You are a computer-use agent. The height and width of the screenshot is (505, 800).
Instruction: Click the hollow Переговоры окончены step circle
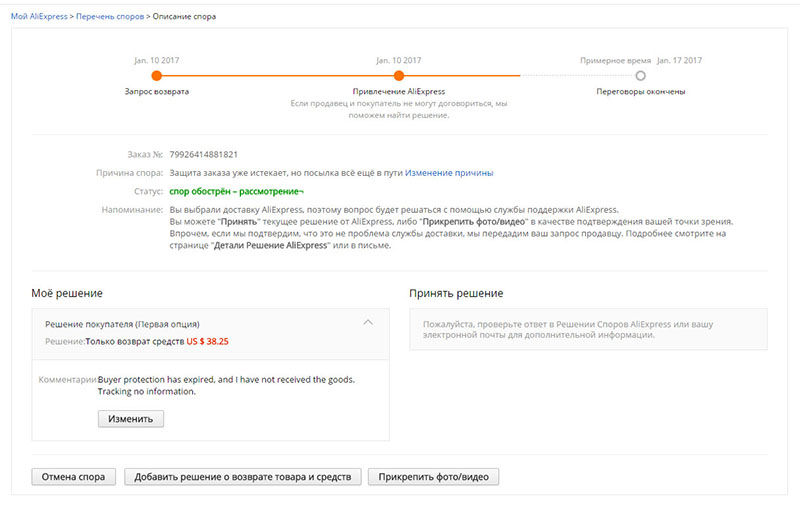point(641,75)
